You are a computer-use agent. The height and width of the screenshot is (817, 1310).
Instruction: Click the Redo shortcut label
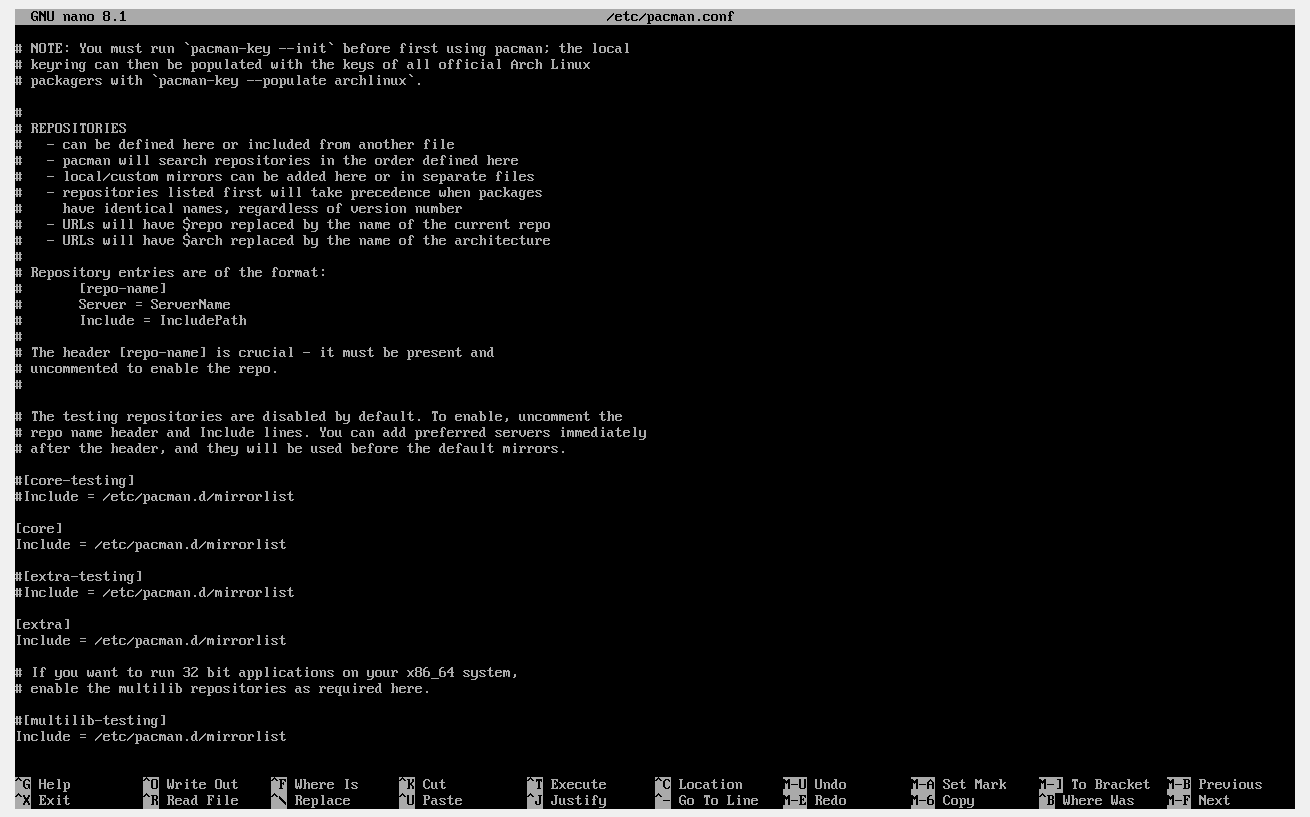pyautogui.click(x=829, y=800)
